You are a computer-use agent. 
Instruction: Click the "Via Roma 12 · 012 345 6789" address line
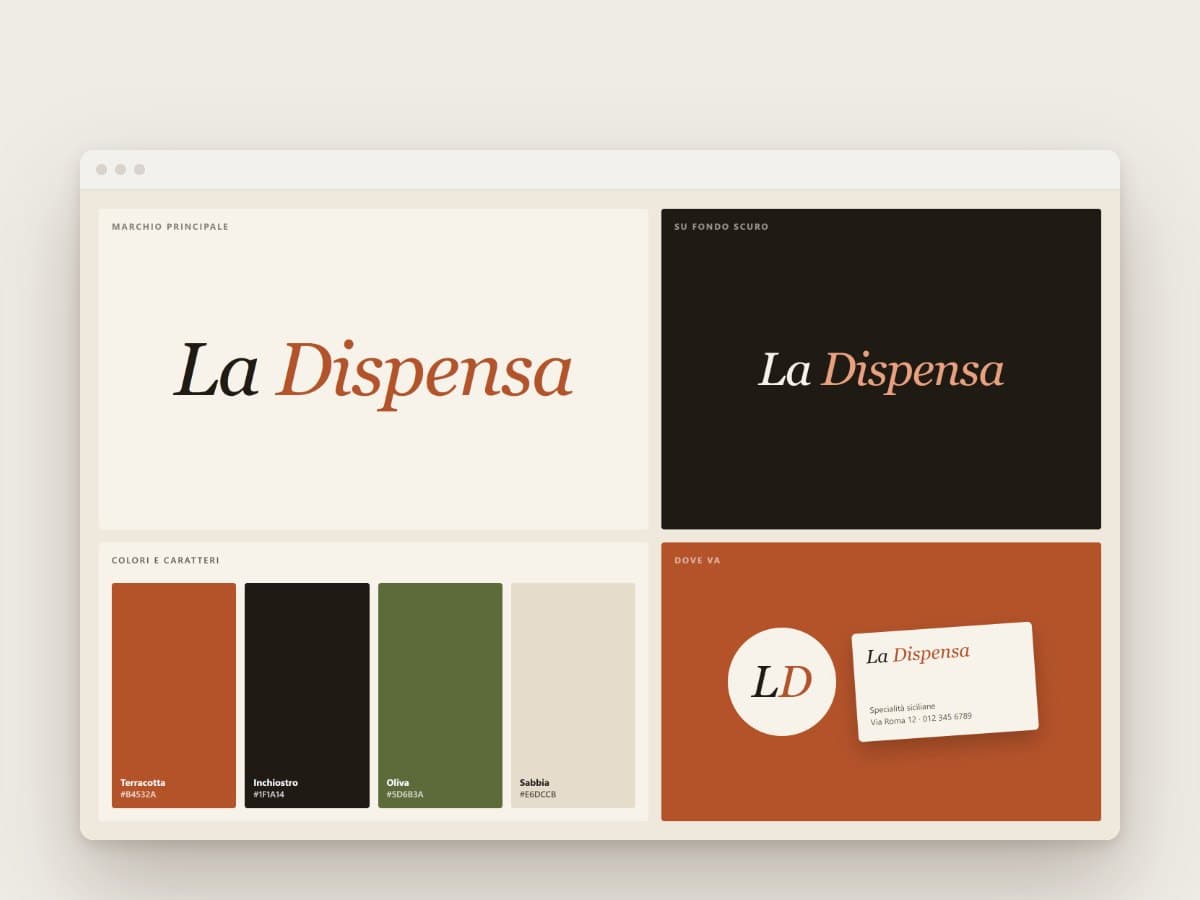tap(921, 719)
